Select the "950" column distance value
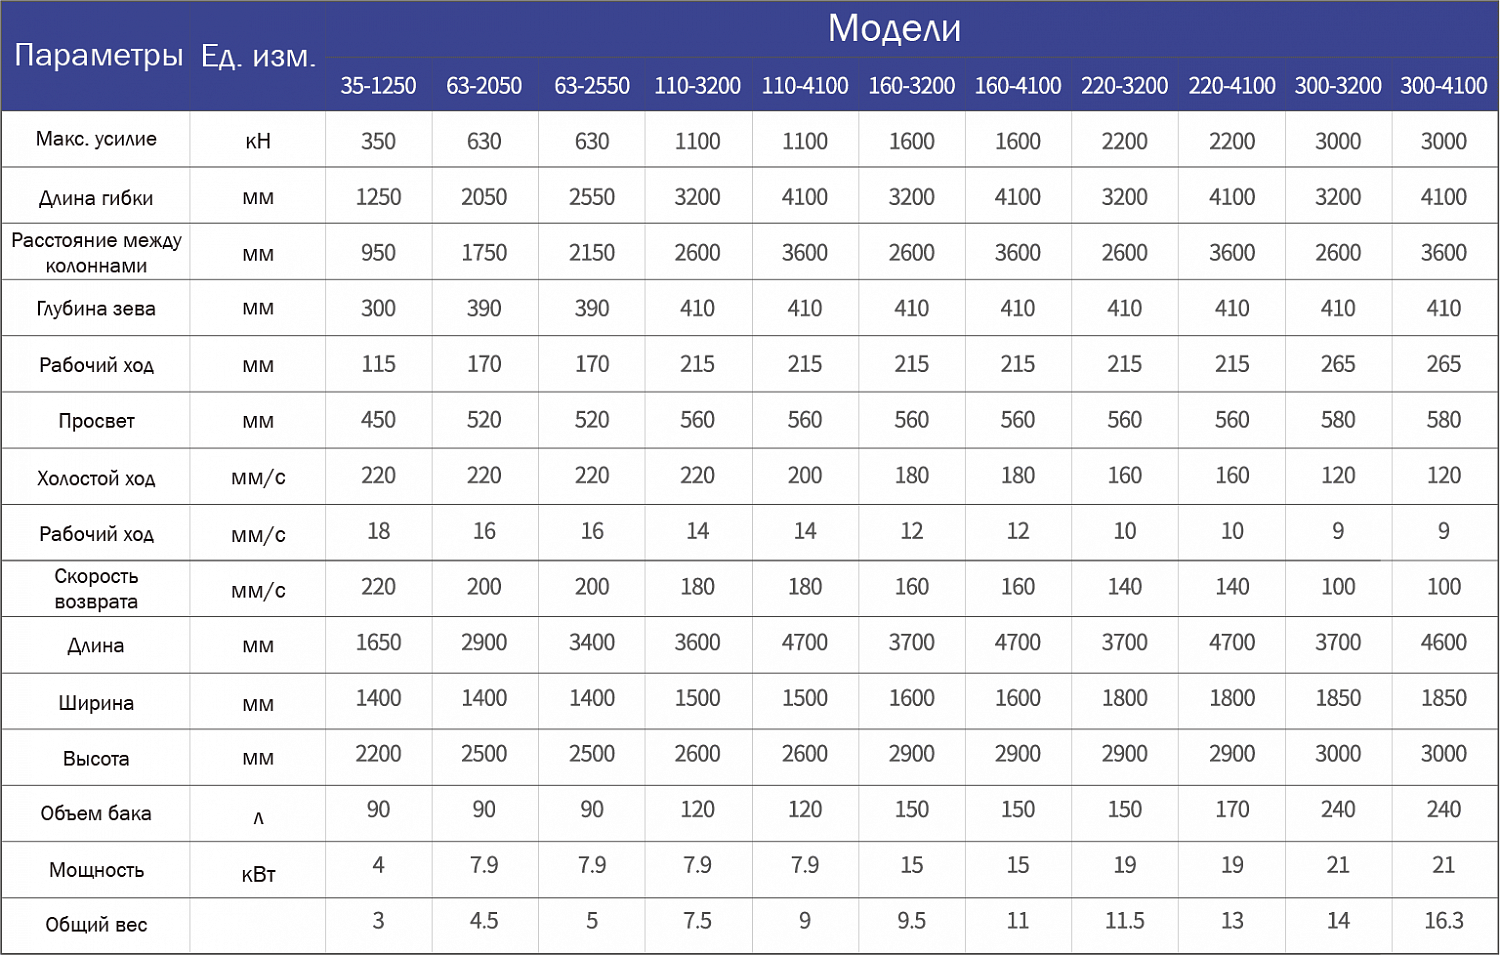Image resolution: width=1500 pixels, height=955 pixels. point(378,253)
